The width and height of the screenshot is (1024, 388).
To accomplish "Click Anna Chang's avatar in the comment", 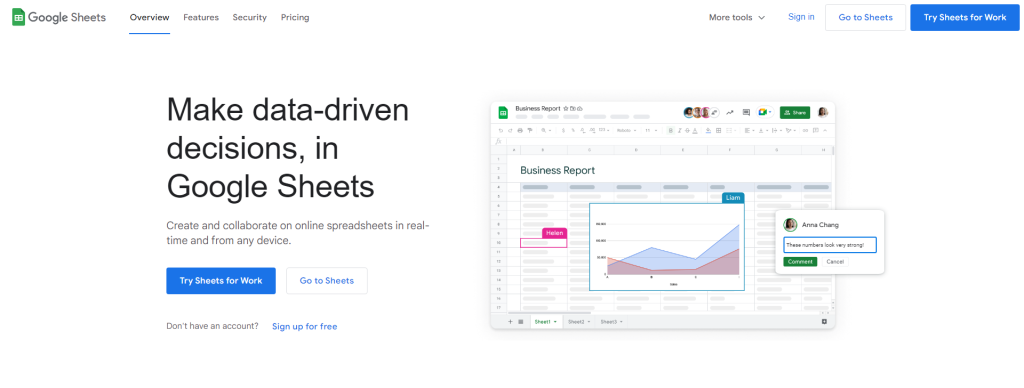I will click(x=790, y=224).
